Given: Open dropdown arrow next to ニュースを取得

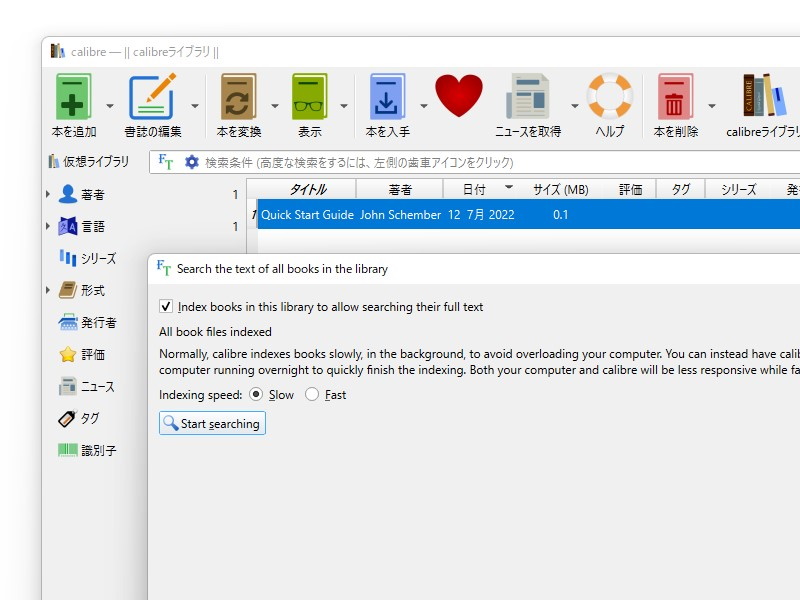Looking at the screenshot, I should coord(574,106).
